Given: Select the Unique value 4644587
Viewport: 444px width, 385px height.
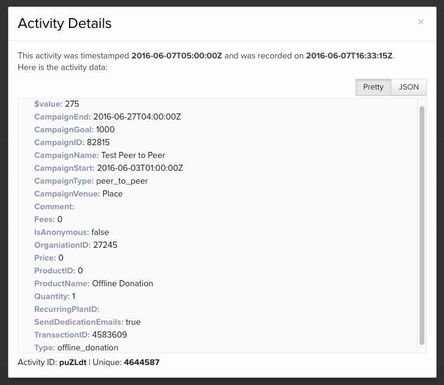Looking at the screenshot, I should (x=142, y=362).
